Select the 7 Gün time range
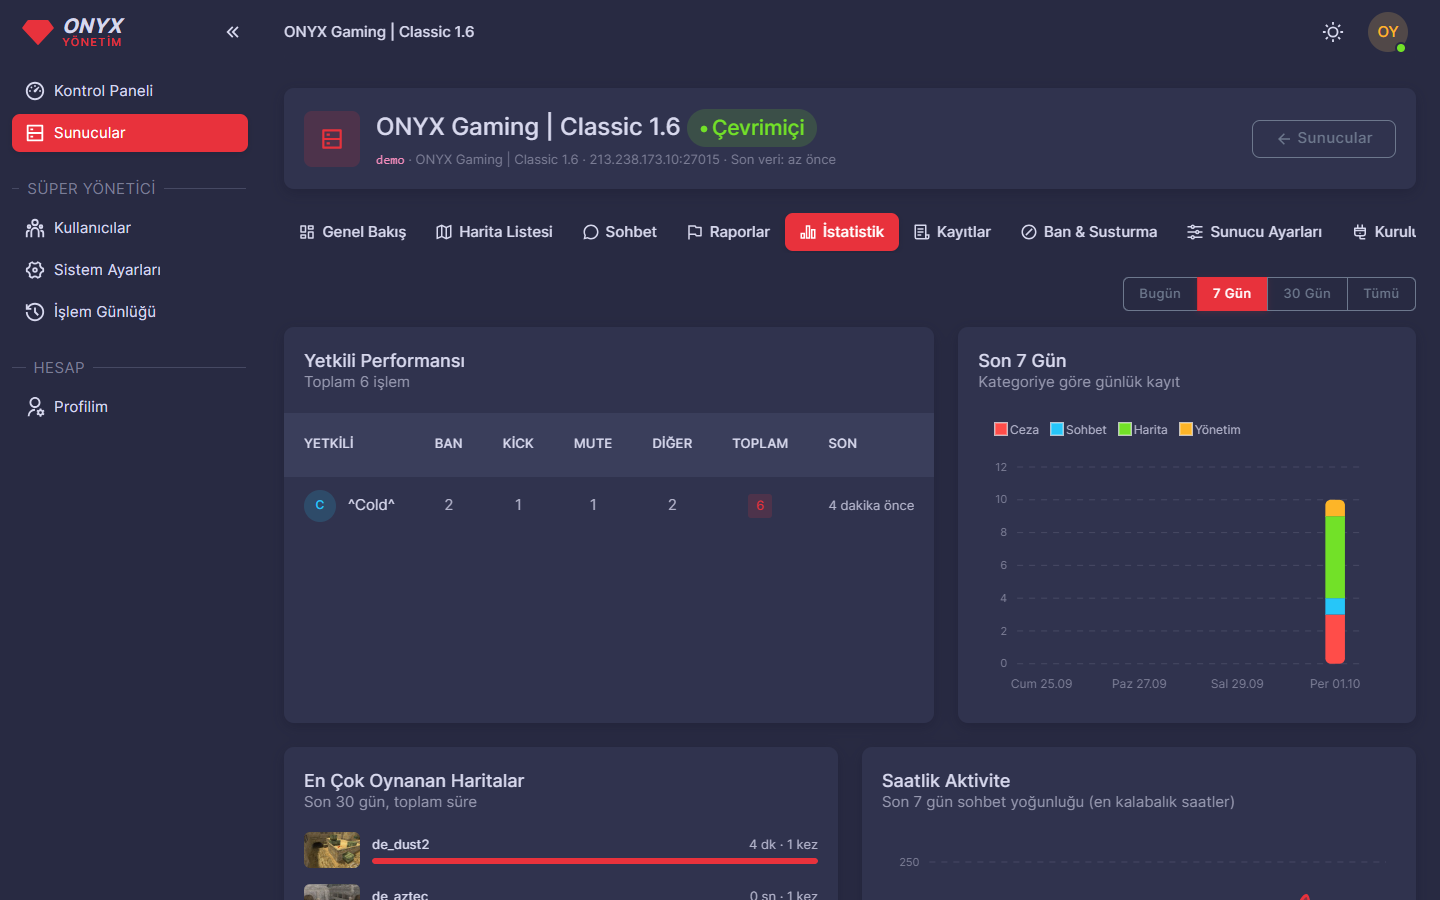This screenshot has height=900, width=1440. click(1232, 294)
